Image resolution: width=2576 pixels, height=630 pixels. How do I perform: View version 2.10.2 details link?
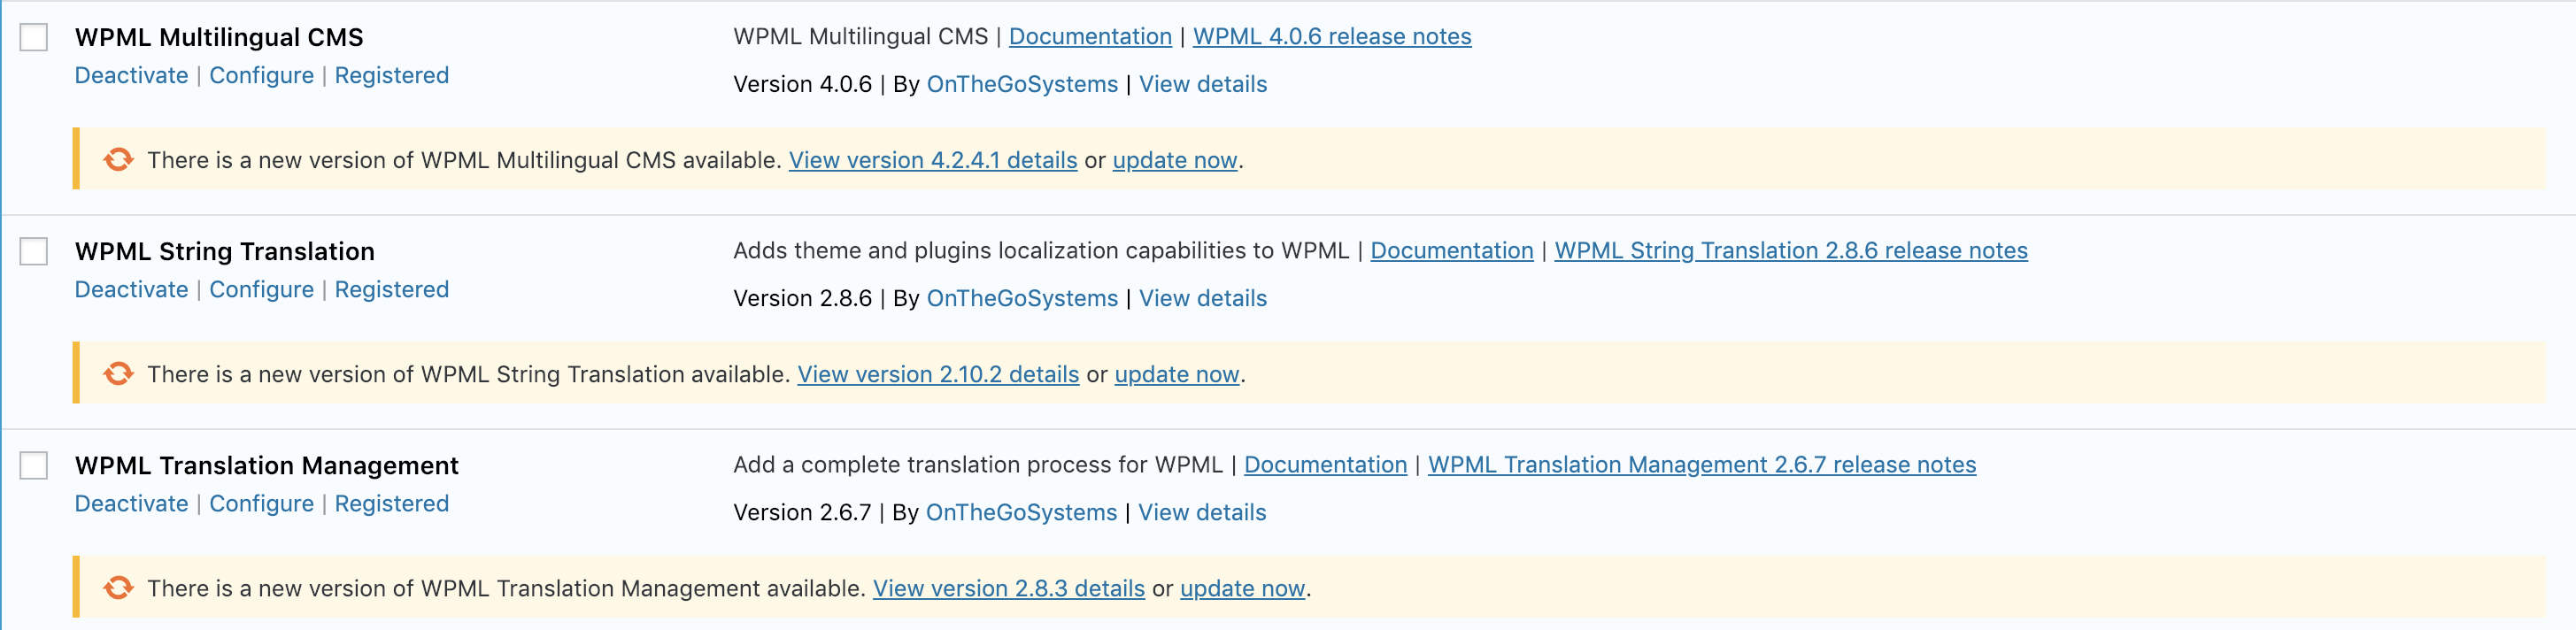(938, 374)
